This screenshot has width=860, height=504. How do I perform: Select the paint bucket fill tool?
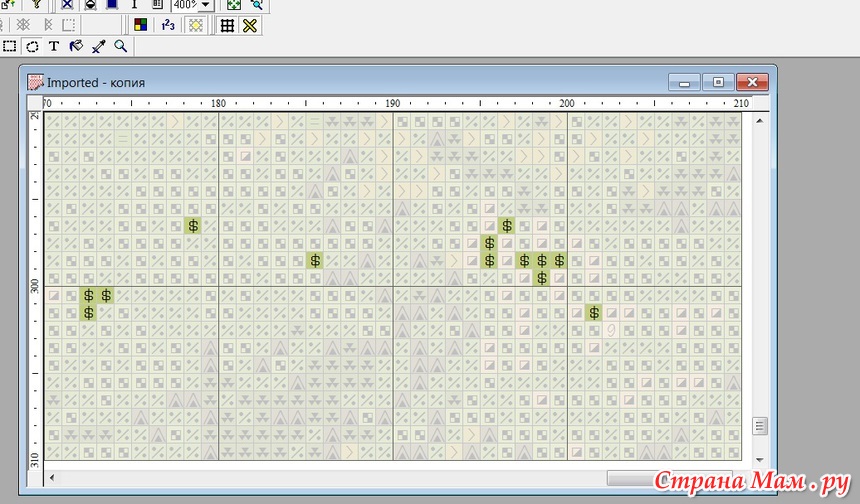[x=76, y=46]
